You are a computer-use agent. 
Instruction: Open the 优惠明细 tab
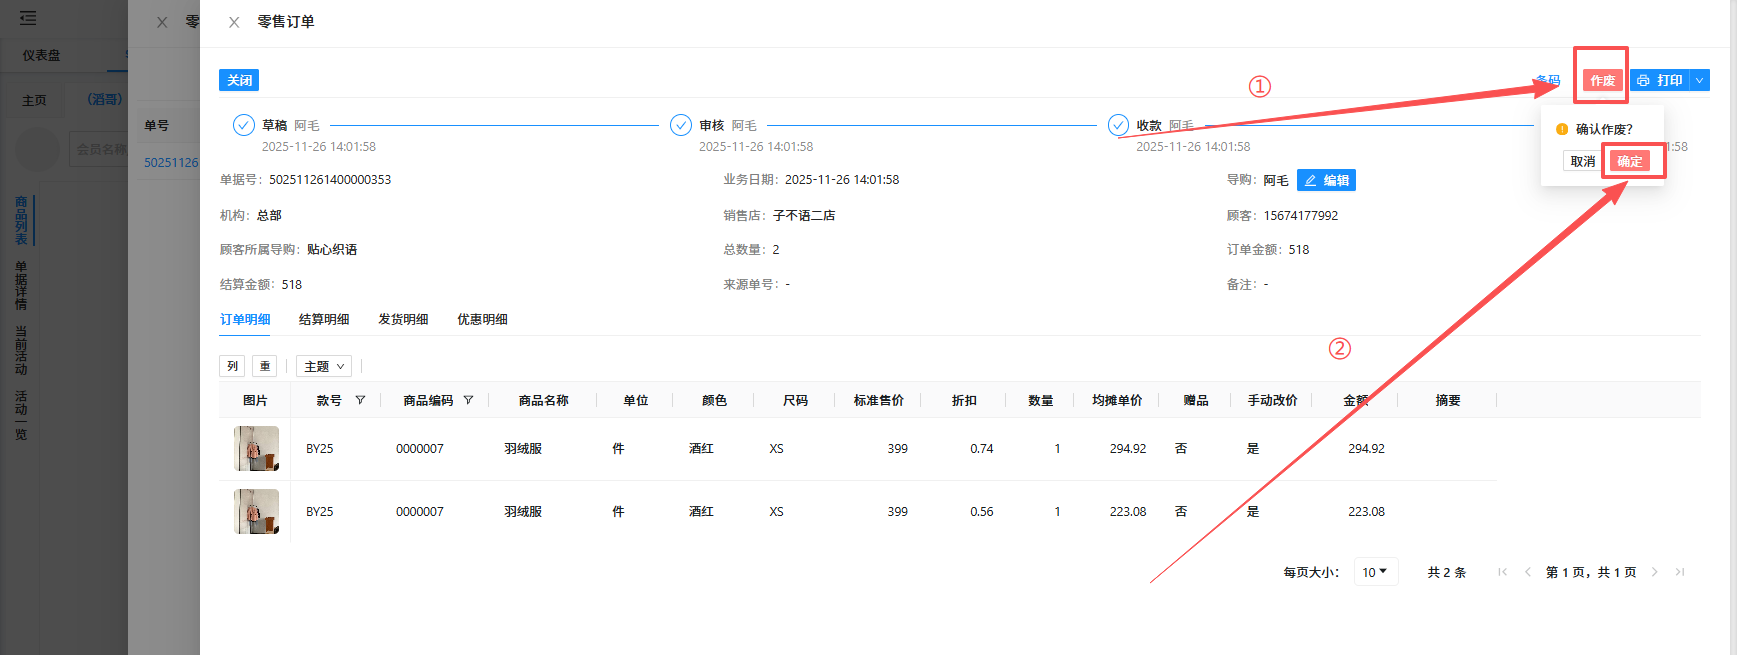pyautogui.click(x=482, y=319)
